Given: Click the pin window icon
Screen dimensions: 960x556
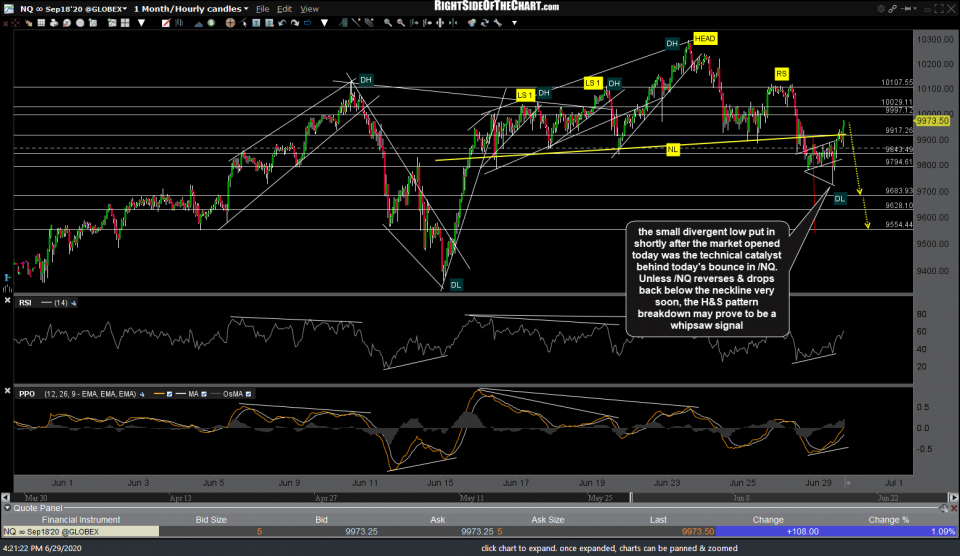Looking at the screenshot, I should click(x=905, y=9).
